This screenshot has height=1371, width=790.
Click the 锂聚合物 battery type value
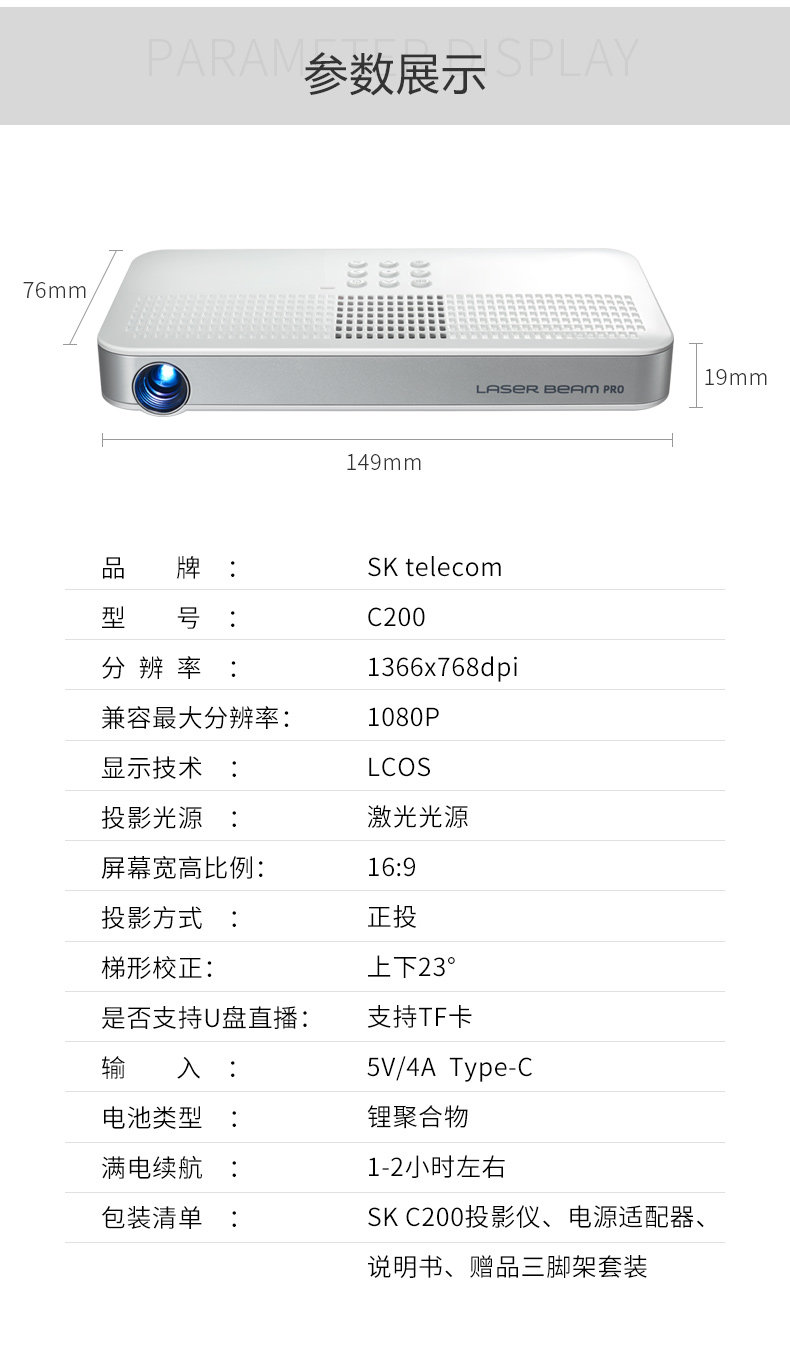click(x=417, y=1117)
